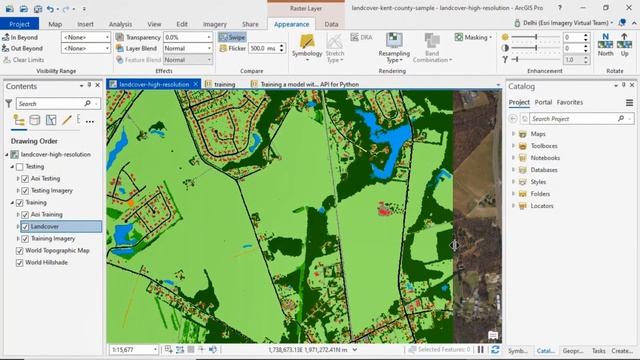Select List By Editing pencil icon

pos(67,120)
